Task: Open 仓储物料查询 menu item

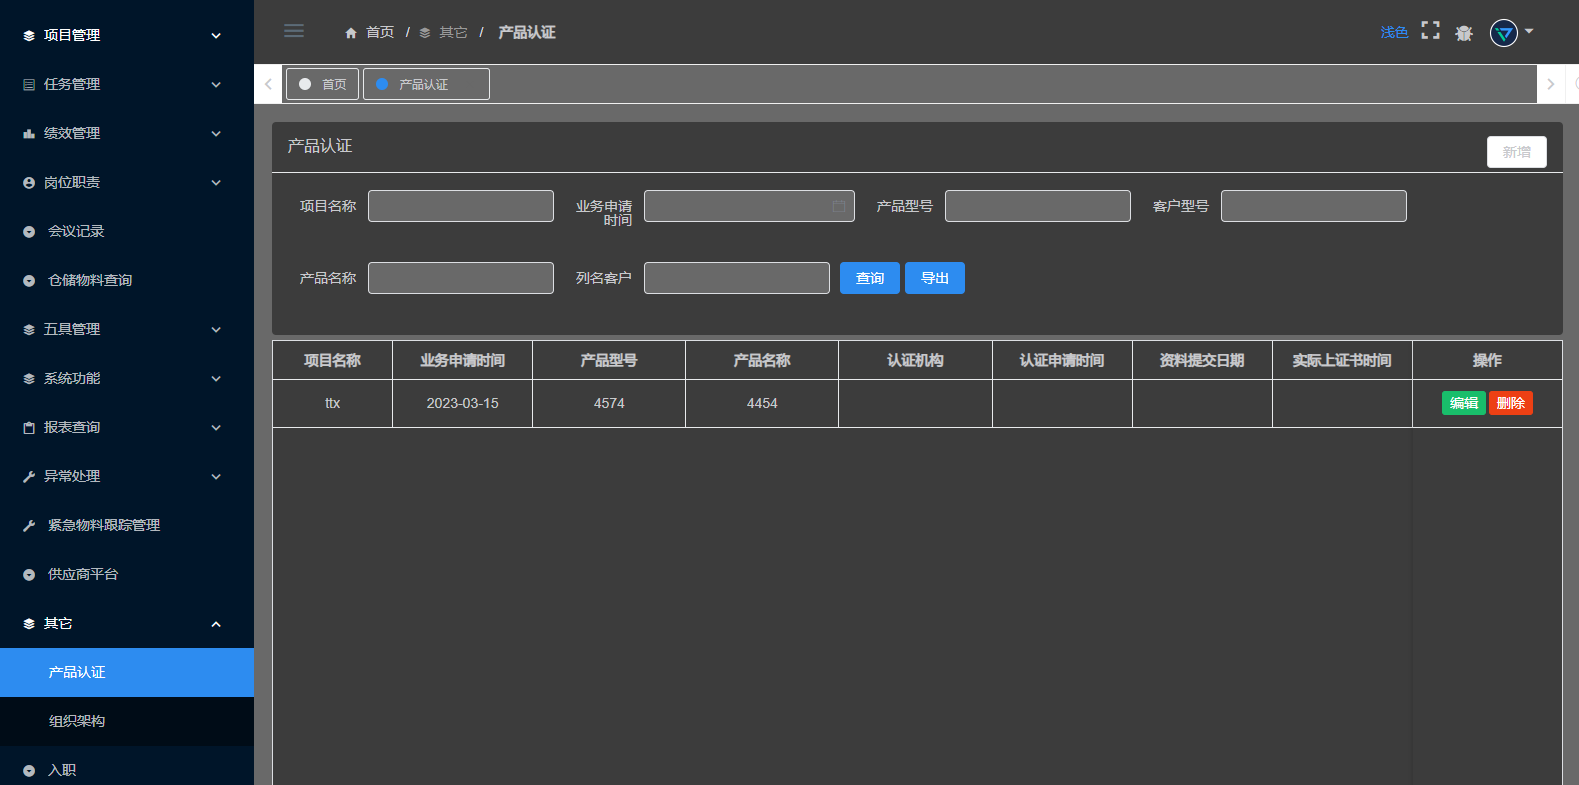Action: coord(127,280)
